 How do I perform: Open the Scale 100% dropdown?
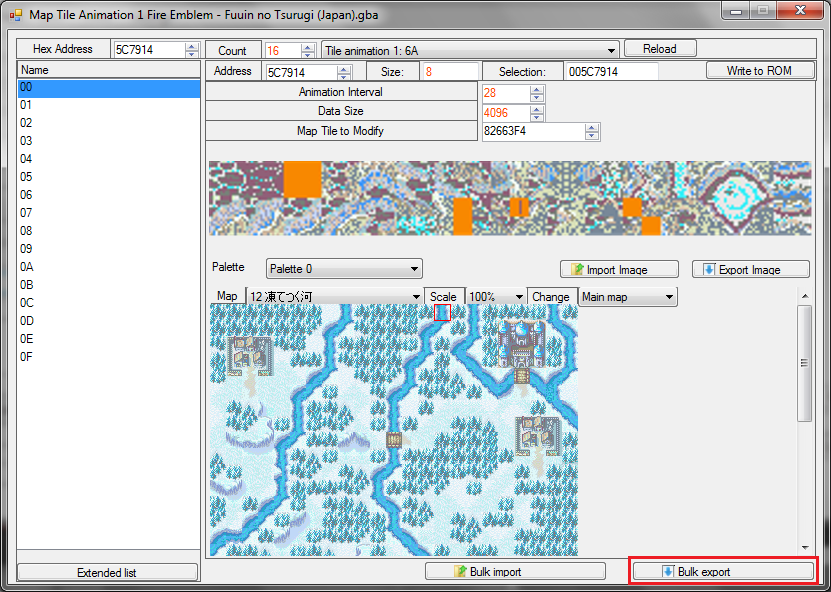pos(496,297)
